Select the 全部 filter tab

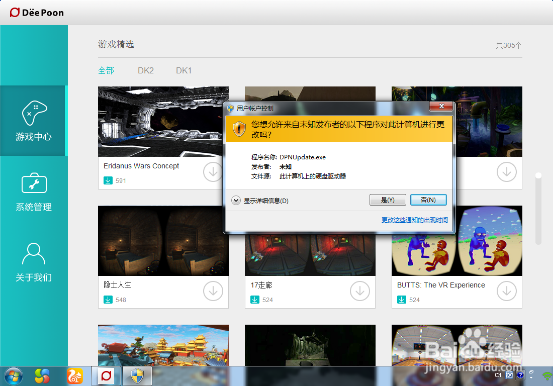click(106, 70)
